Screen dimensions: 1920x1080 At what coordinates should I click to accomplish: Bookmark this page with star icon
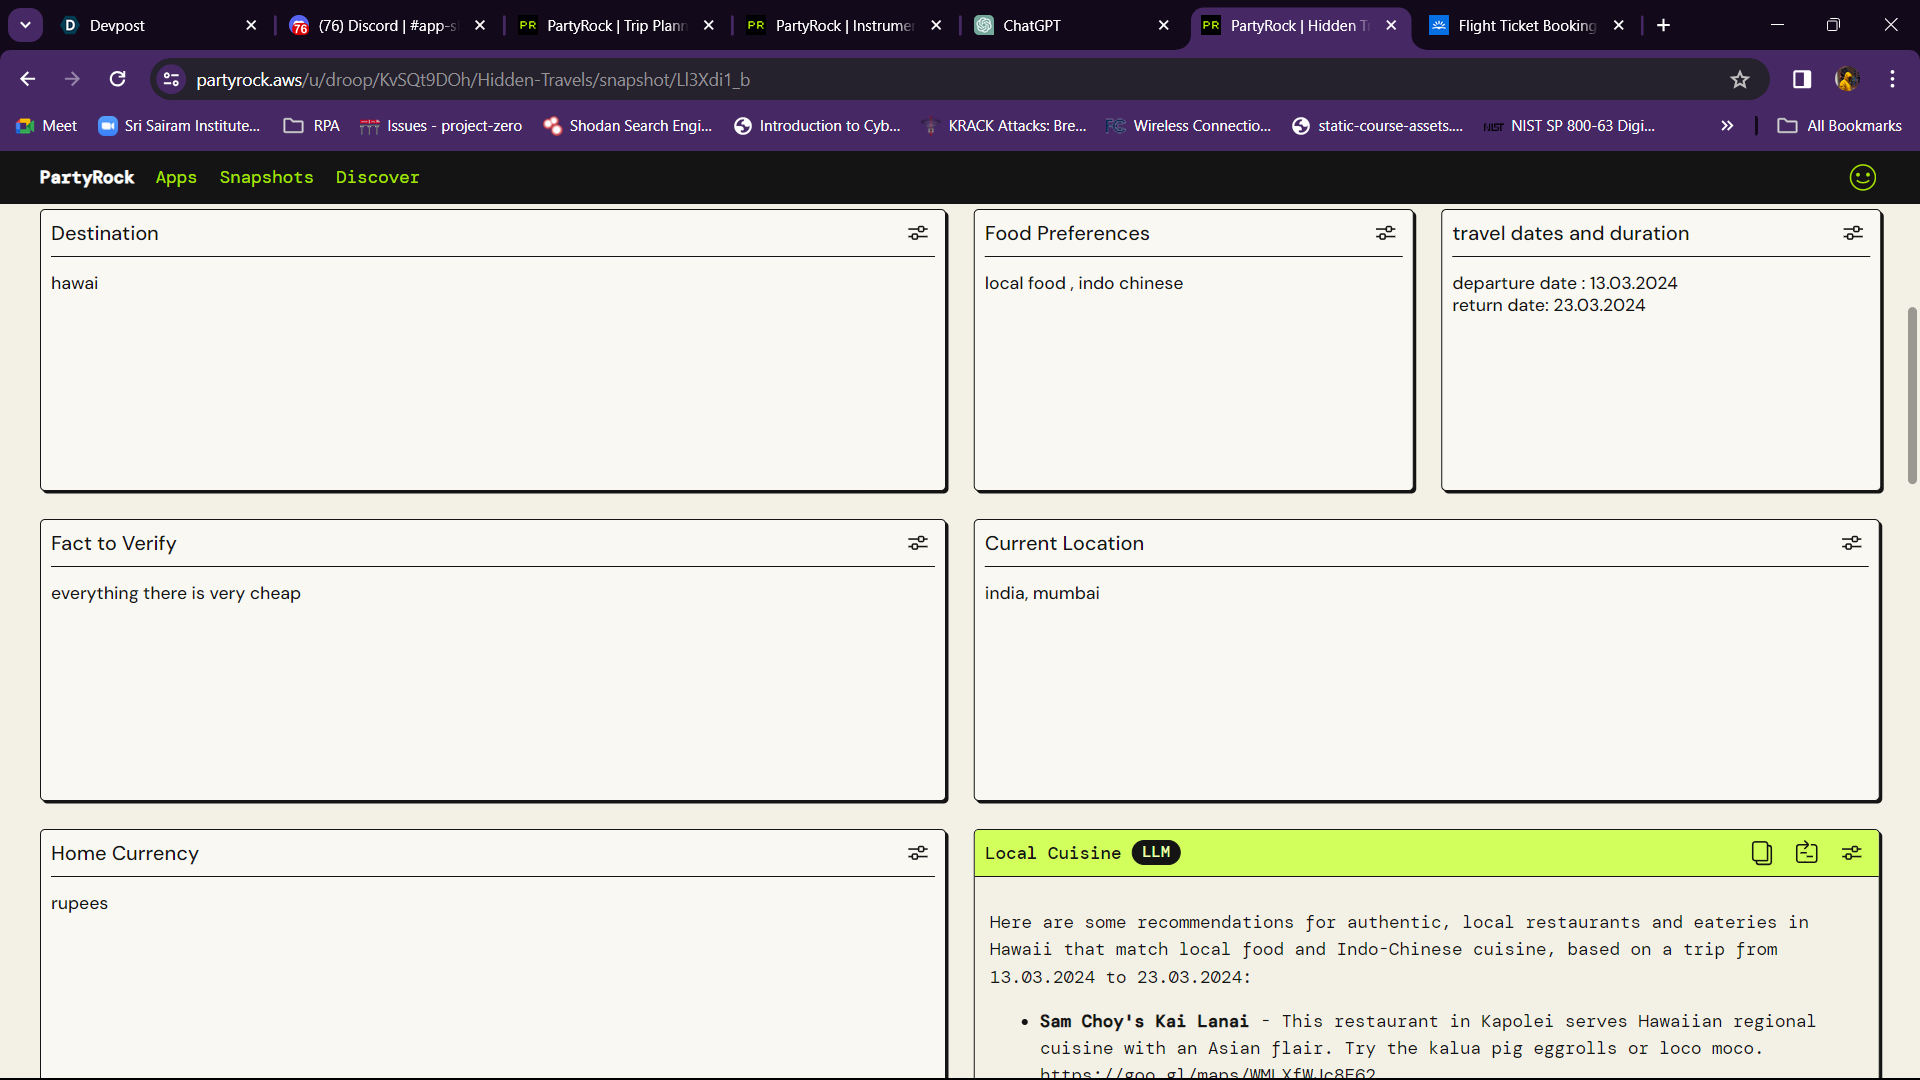pos(1740,79)
